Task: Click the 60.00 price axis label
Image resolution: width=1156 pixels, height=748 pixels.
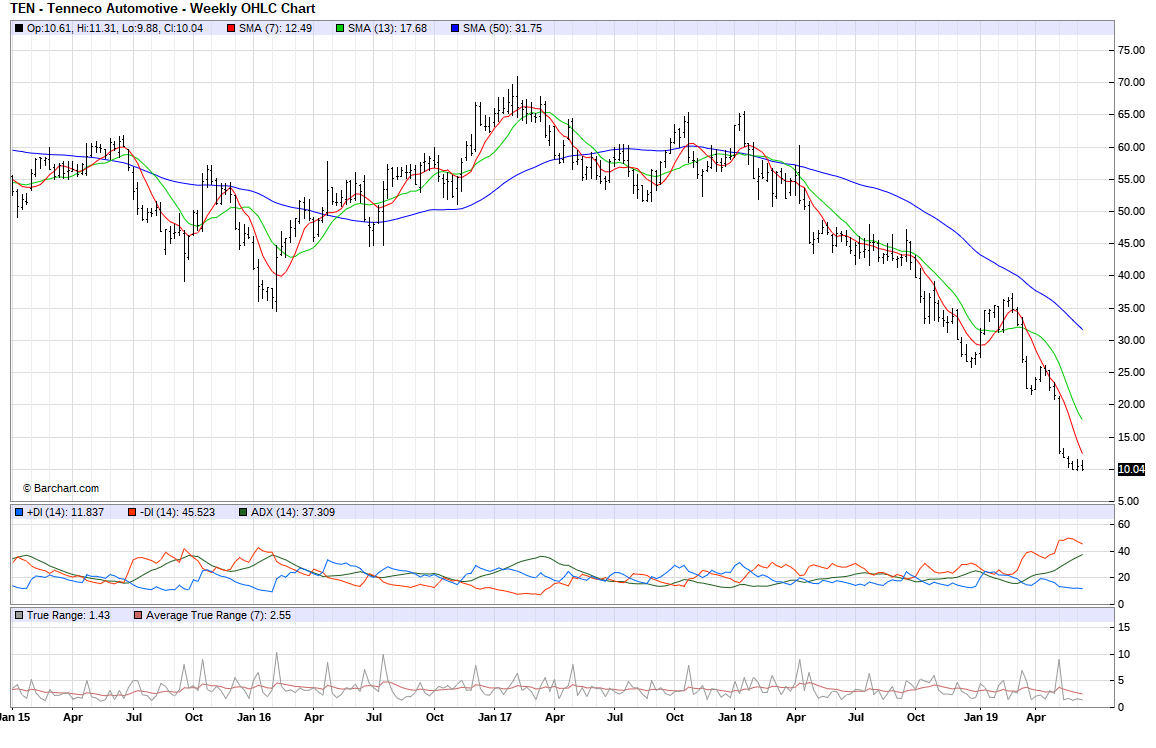Action: click(1132, 147)
